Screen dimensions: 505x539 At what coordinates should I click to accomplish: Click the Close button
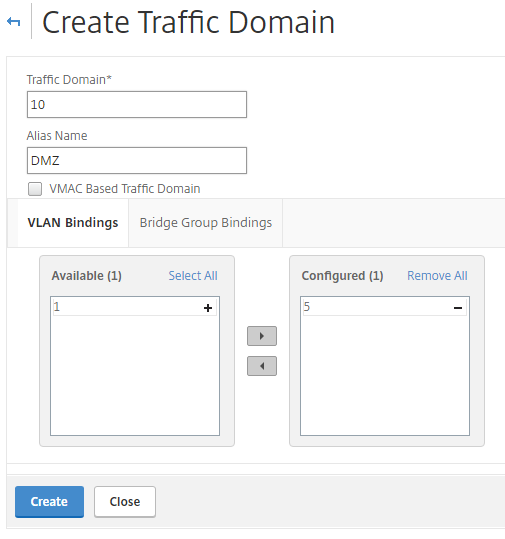click(x=125, y=502)
